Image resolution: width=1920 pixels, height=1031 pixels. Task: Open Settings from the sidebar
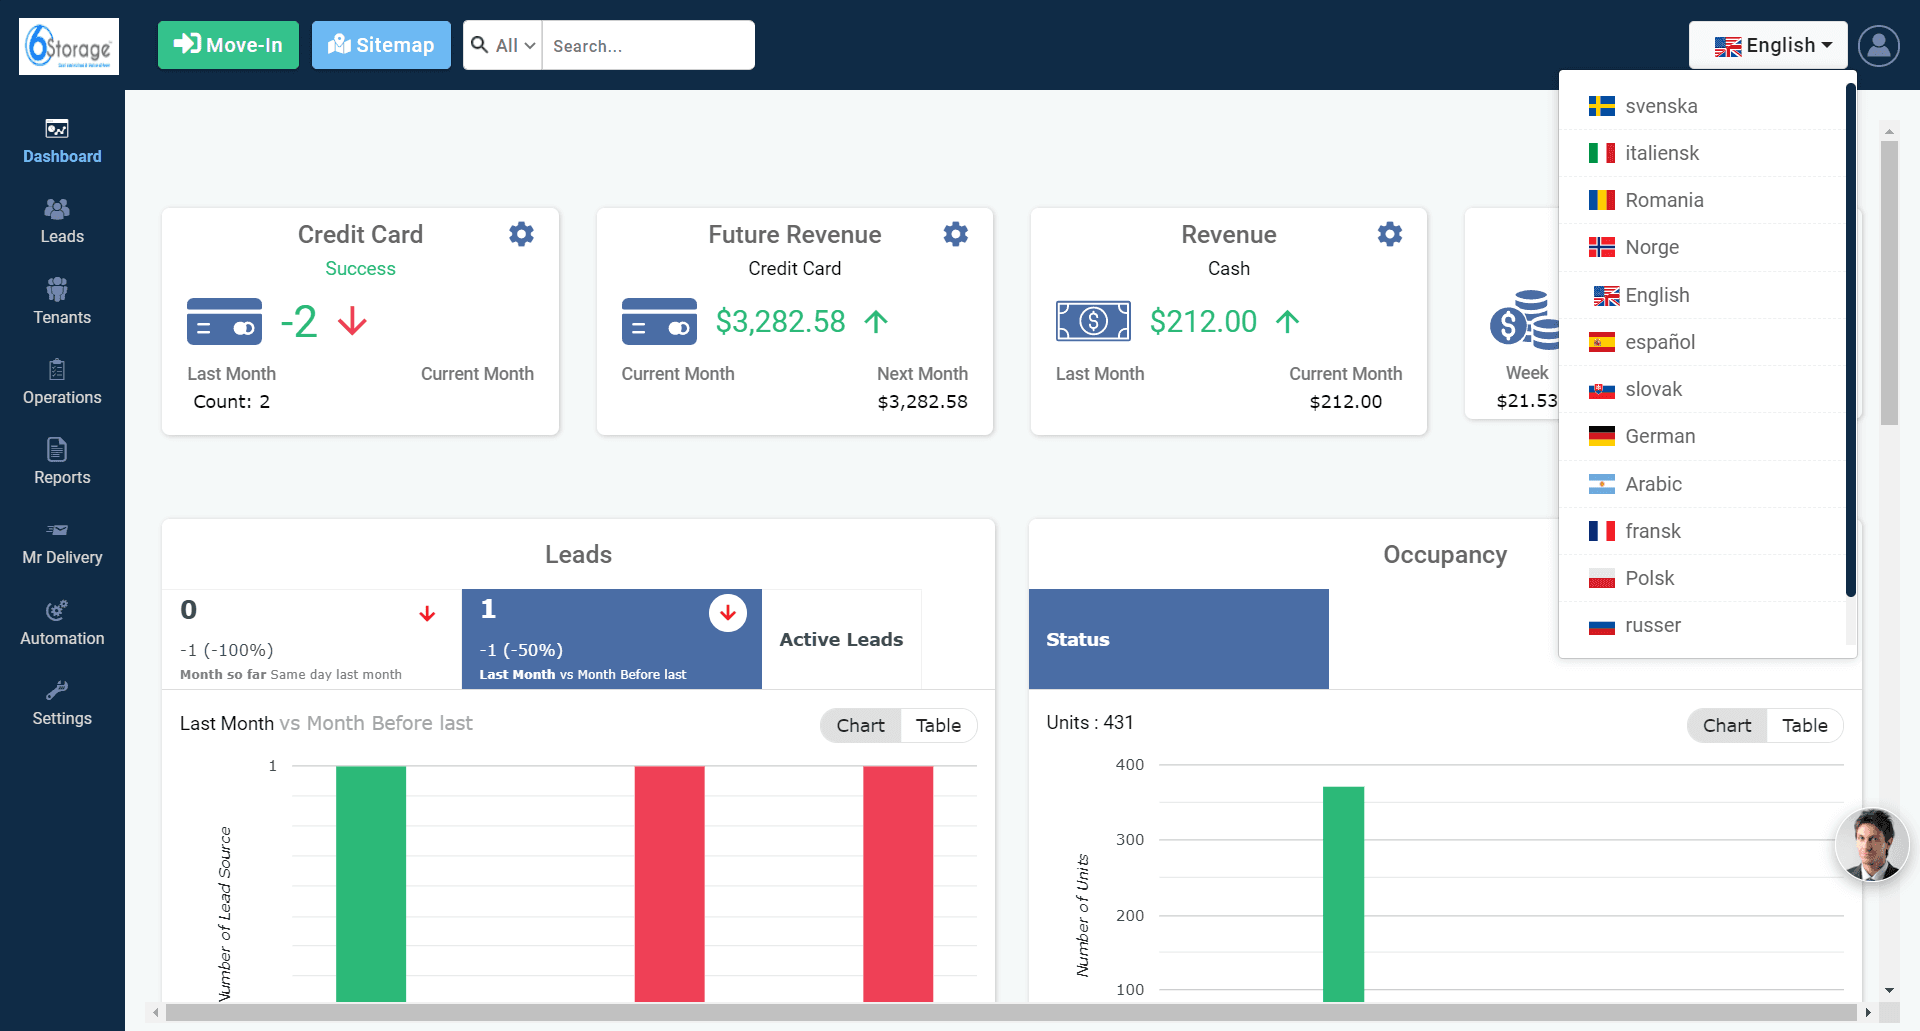click(x=62, y=703)
